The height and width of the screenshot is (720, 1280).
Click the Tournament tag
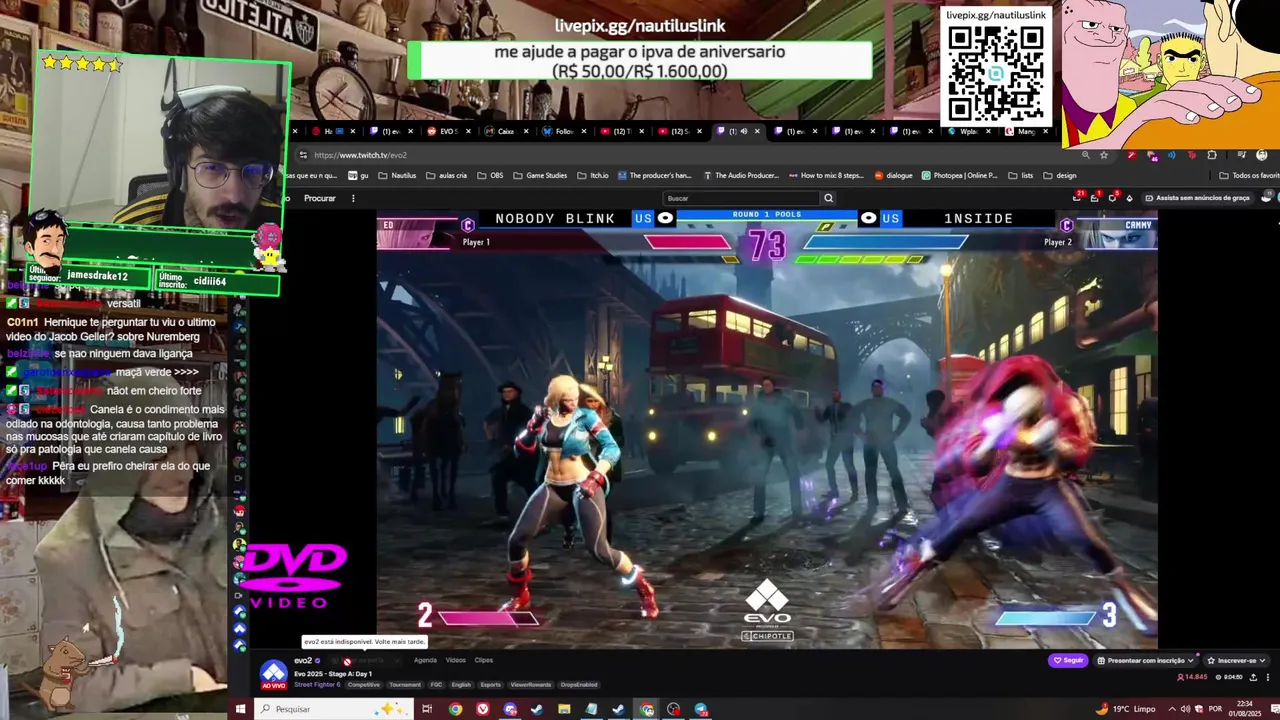point(405,685)
